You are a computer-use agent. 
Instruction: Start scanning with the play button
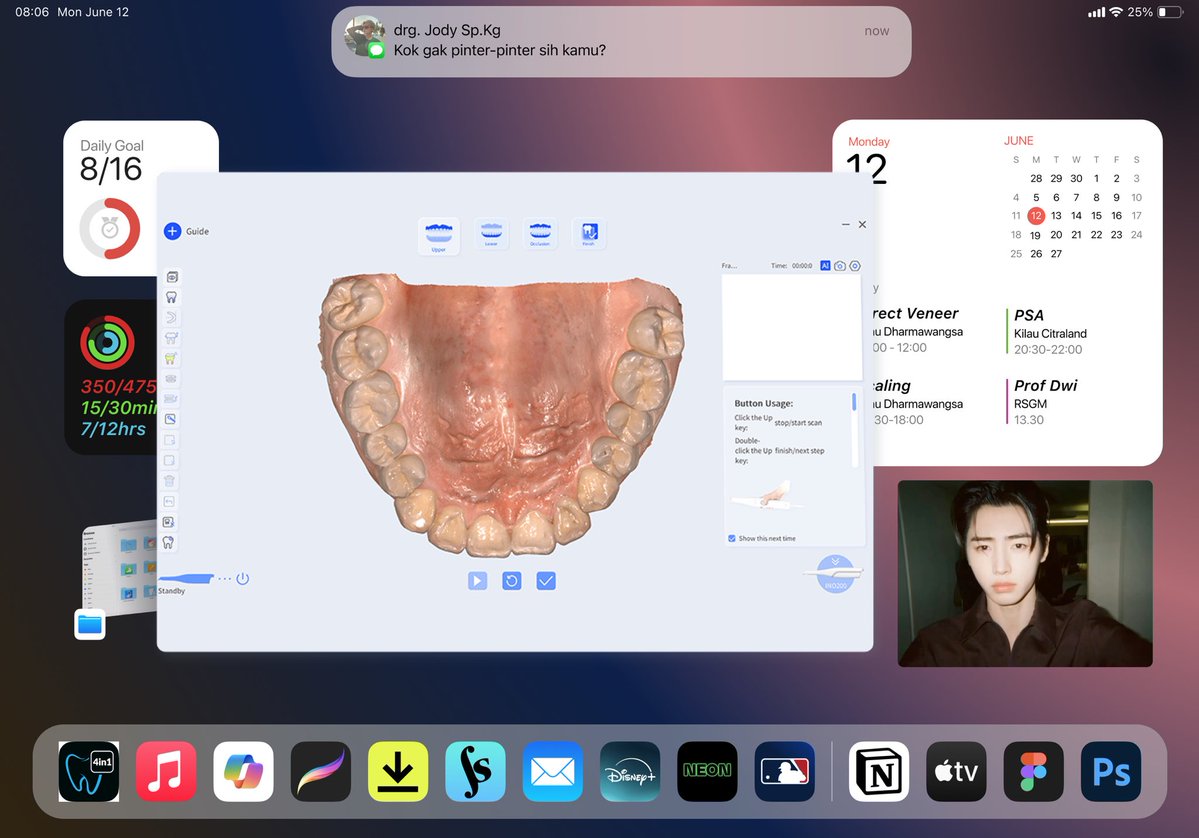coord(477,581)
